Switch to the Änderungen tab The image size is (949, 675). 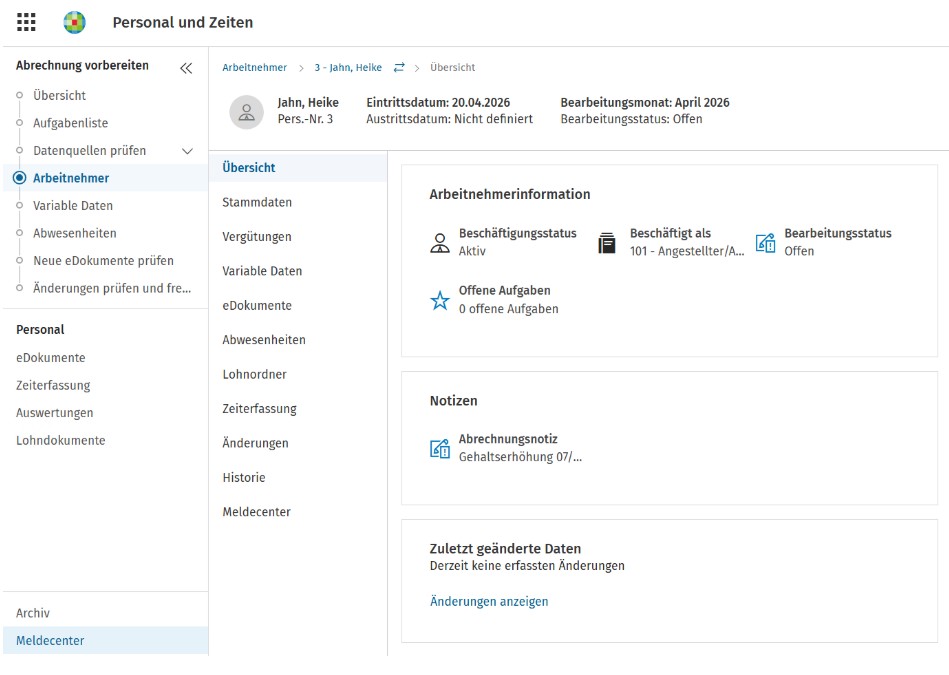point(255,443)
